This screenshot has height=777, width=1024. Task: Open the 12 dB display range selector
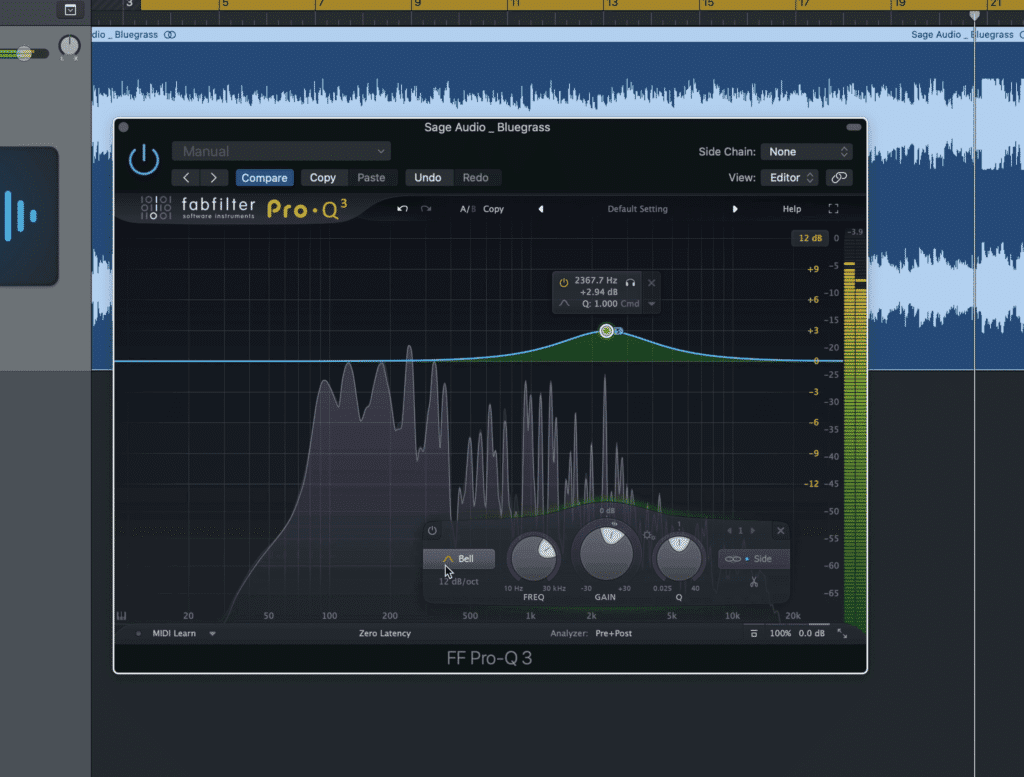click(810, 238)
